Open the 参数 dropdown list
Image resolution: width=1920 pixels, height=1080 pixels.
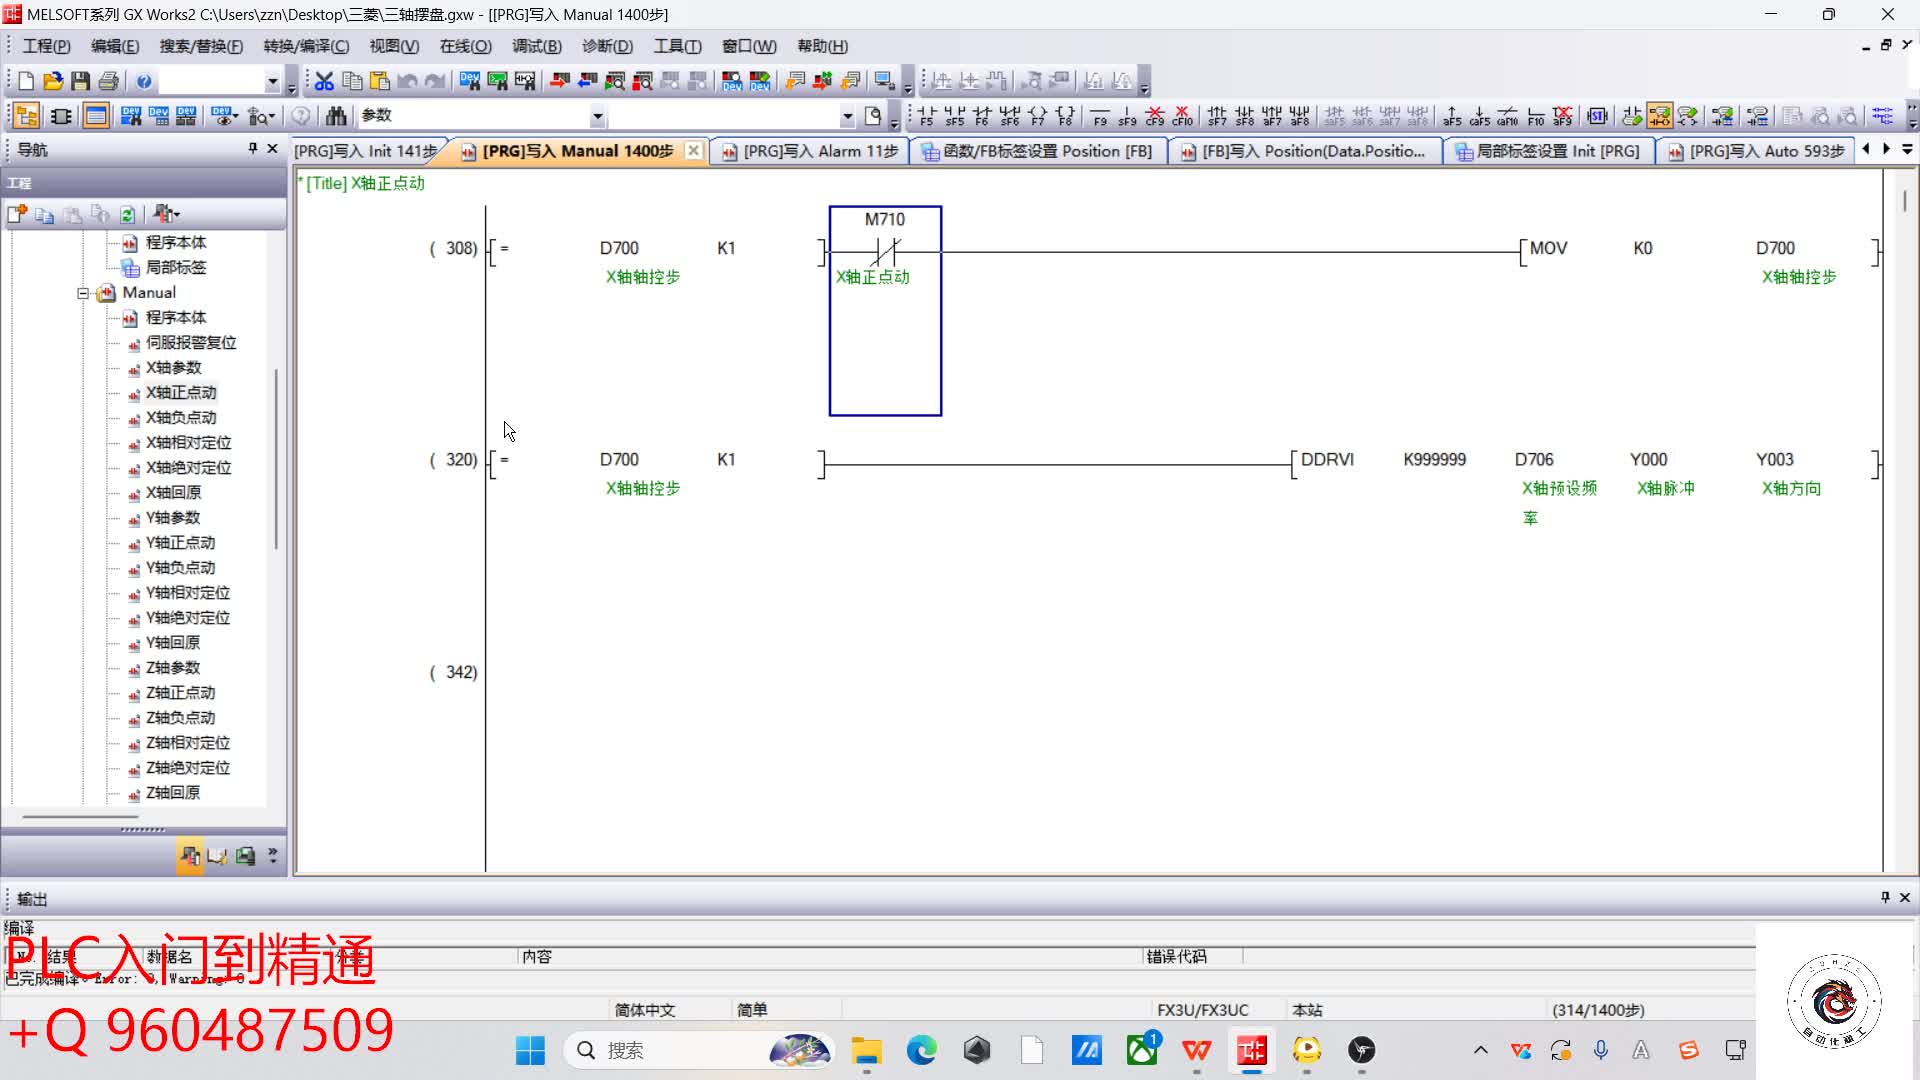[597, 116]
